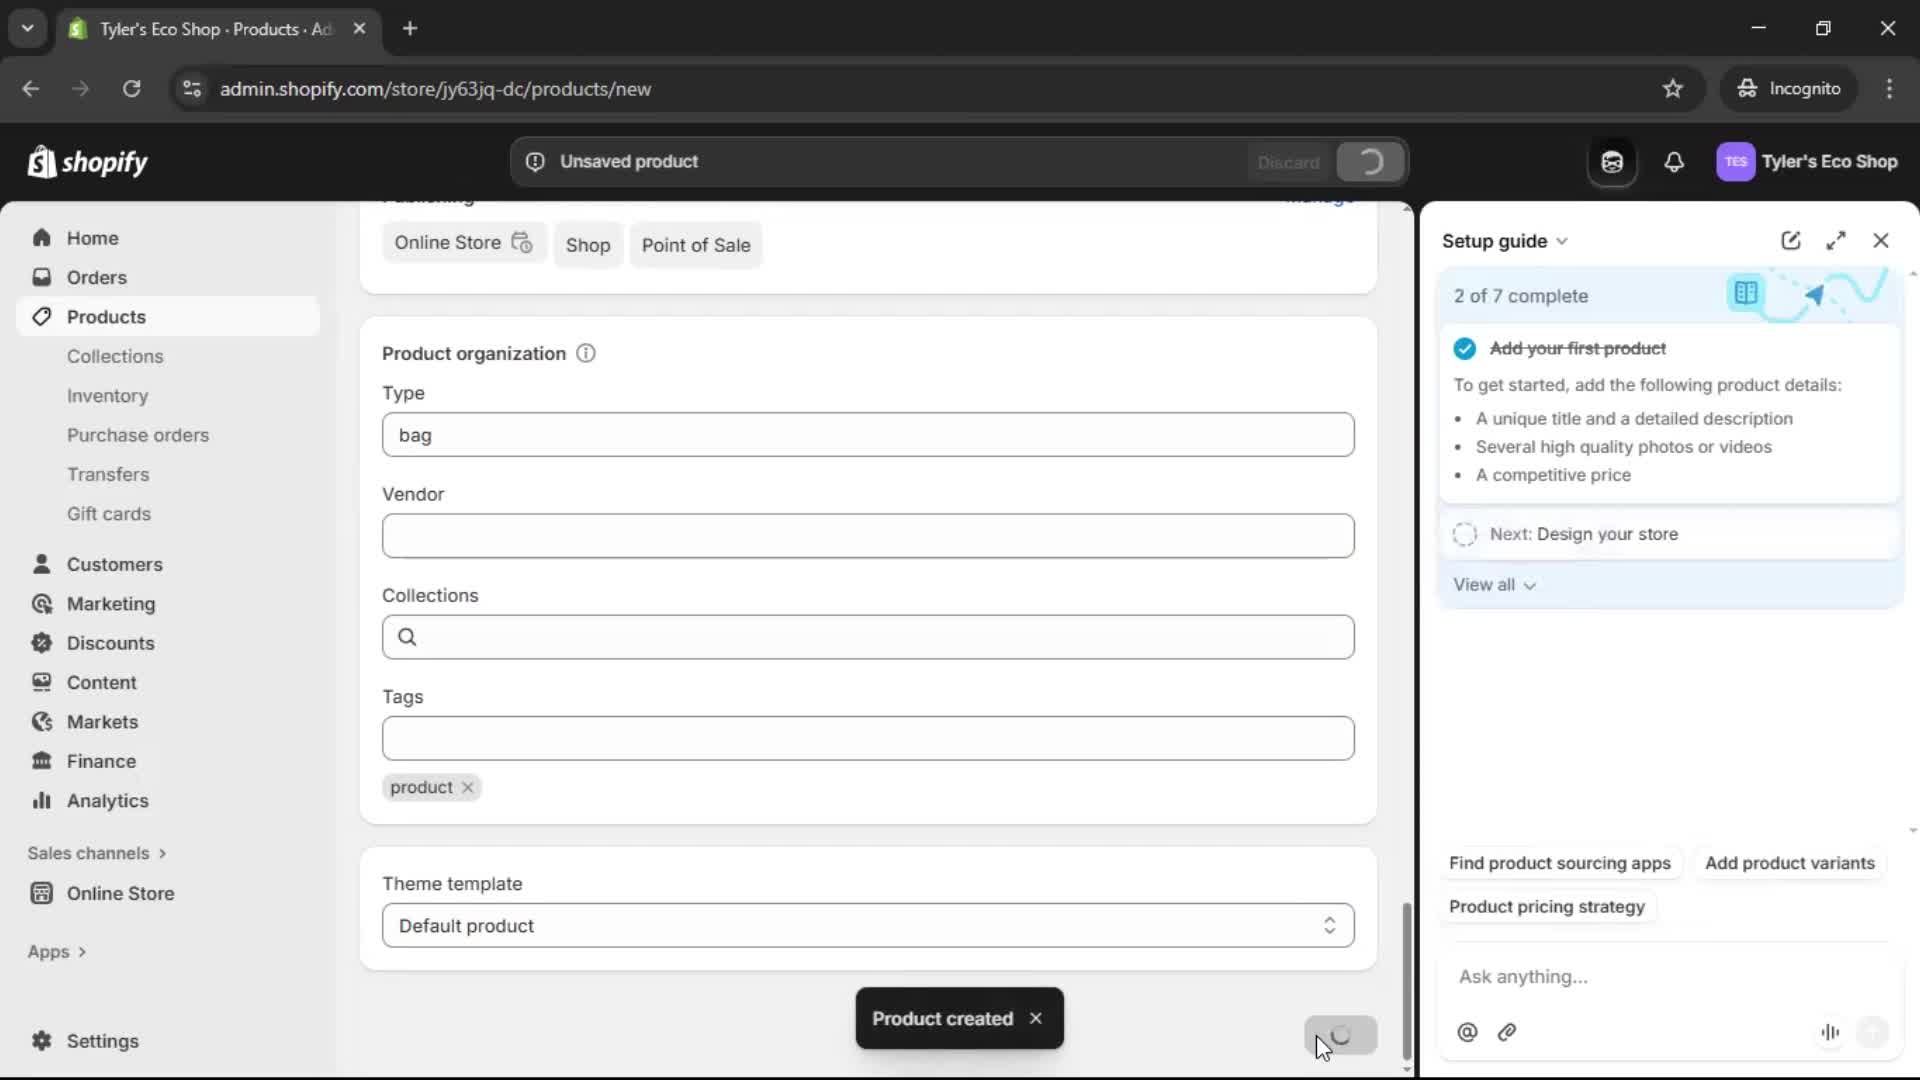The width and height of the screenshot is (1920, 1080).
Task: Expand the View all setup tasks dropdown
Action: point(1494,585)
